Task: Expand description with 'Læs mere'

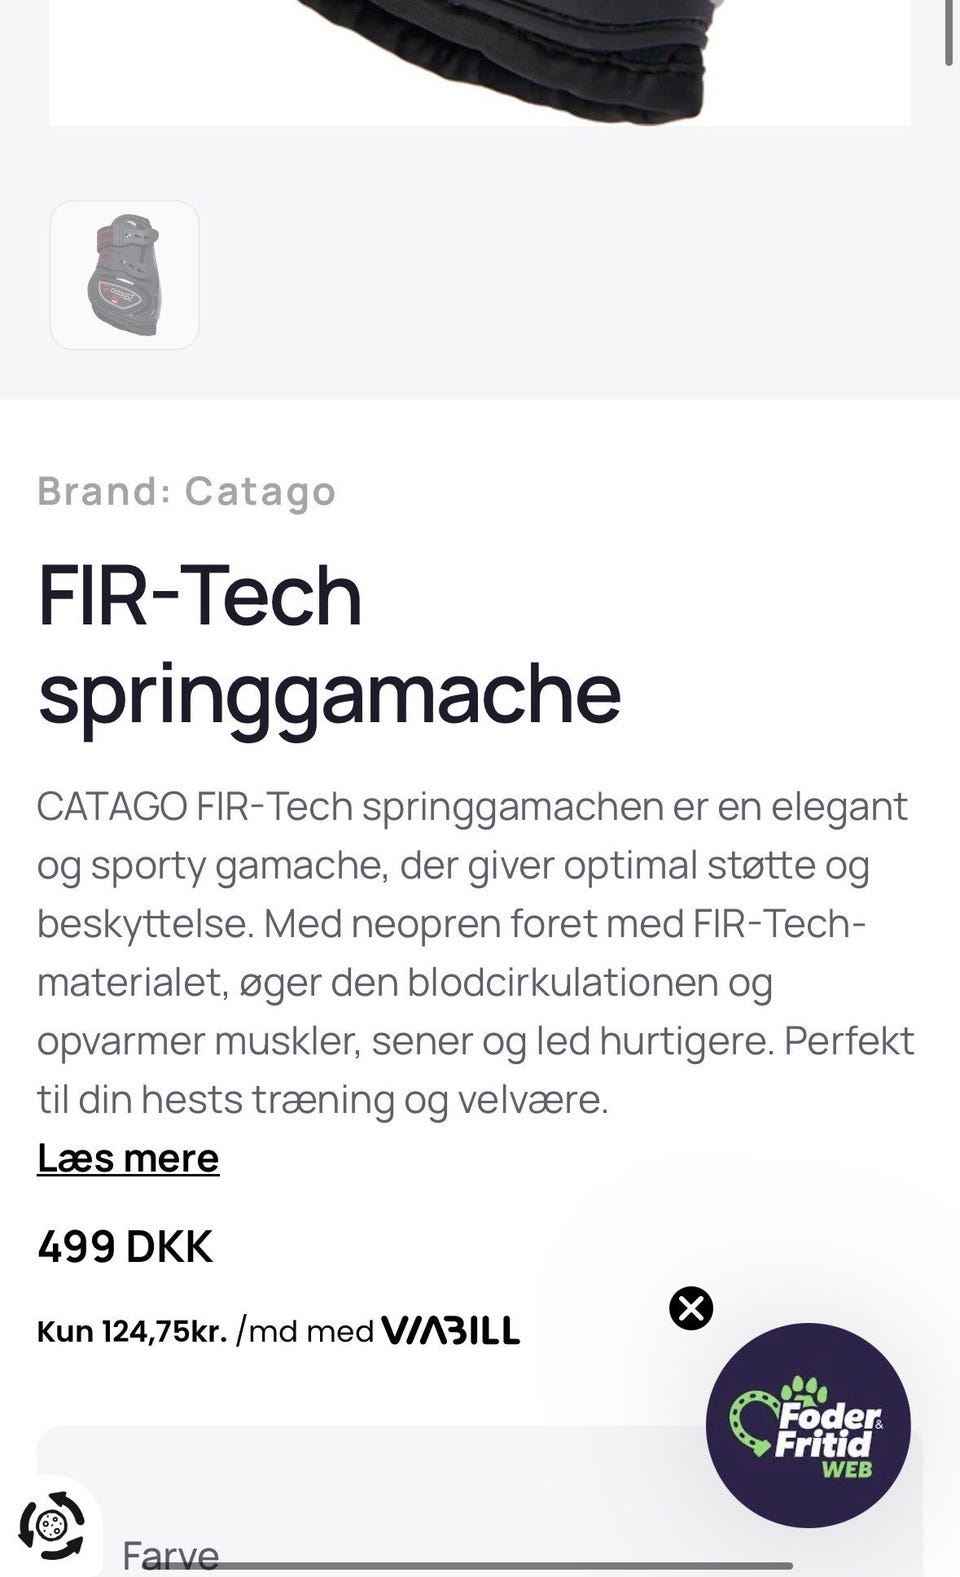Action: (x=128, y=1158)
